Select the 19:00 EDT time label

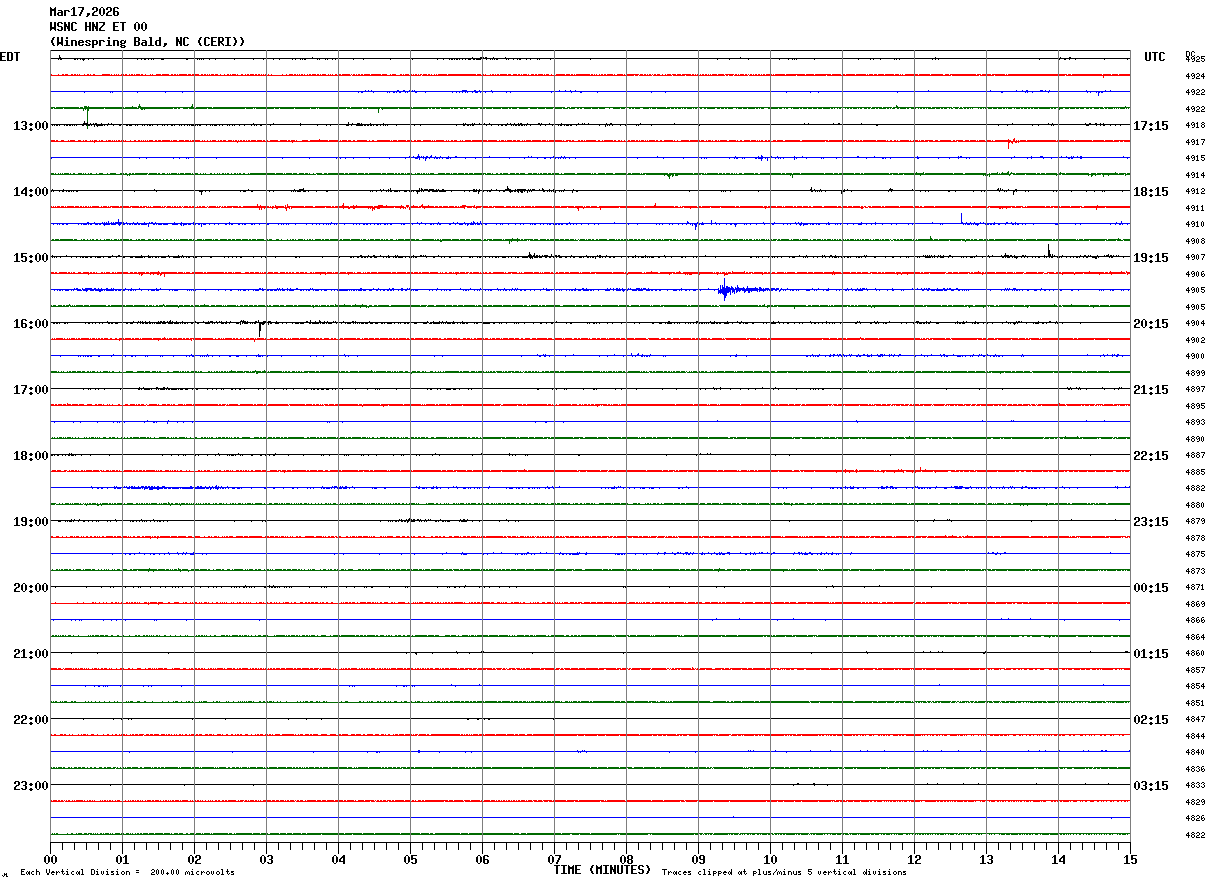(30, 522)
